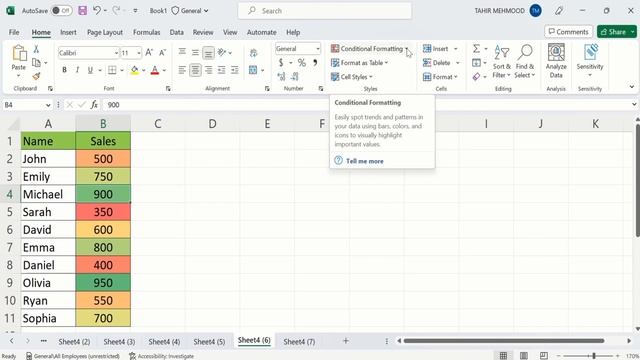Click the formula bar showing 900
Viewport: 640px width, 360px height.
(365, 105)
